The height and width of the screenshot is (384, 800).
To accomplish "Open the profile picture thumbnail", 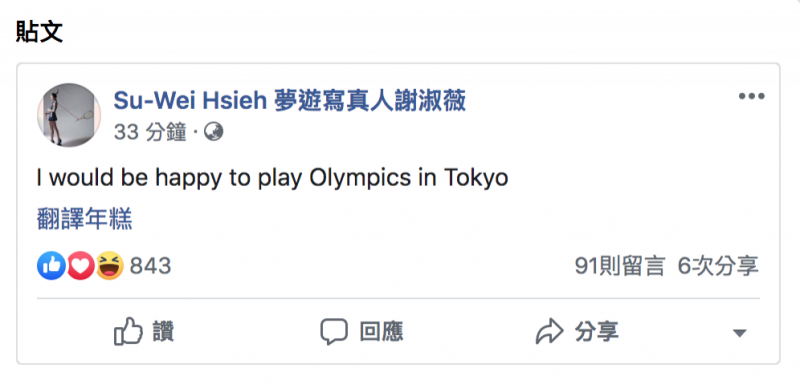I will click(x=69, y=115).
